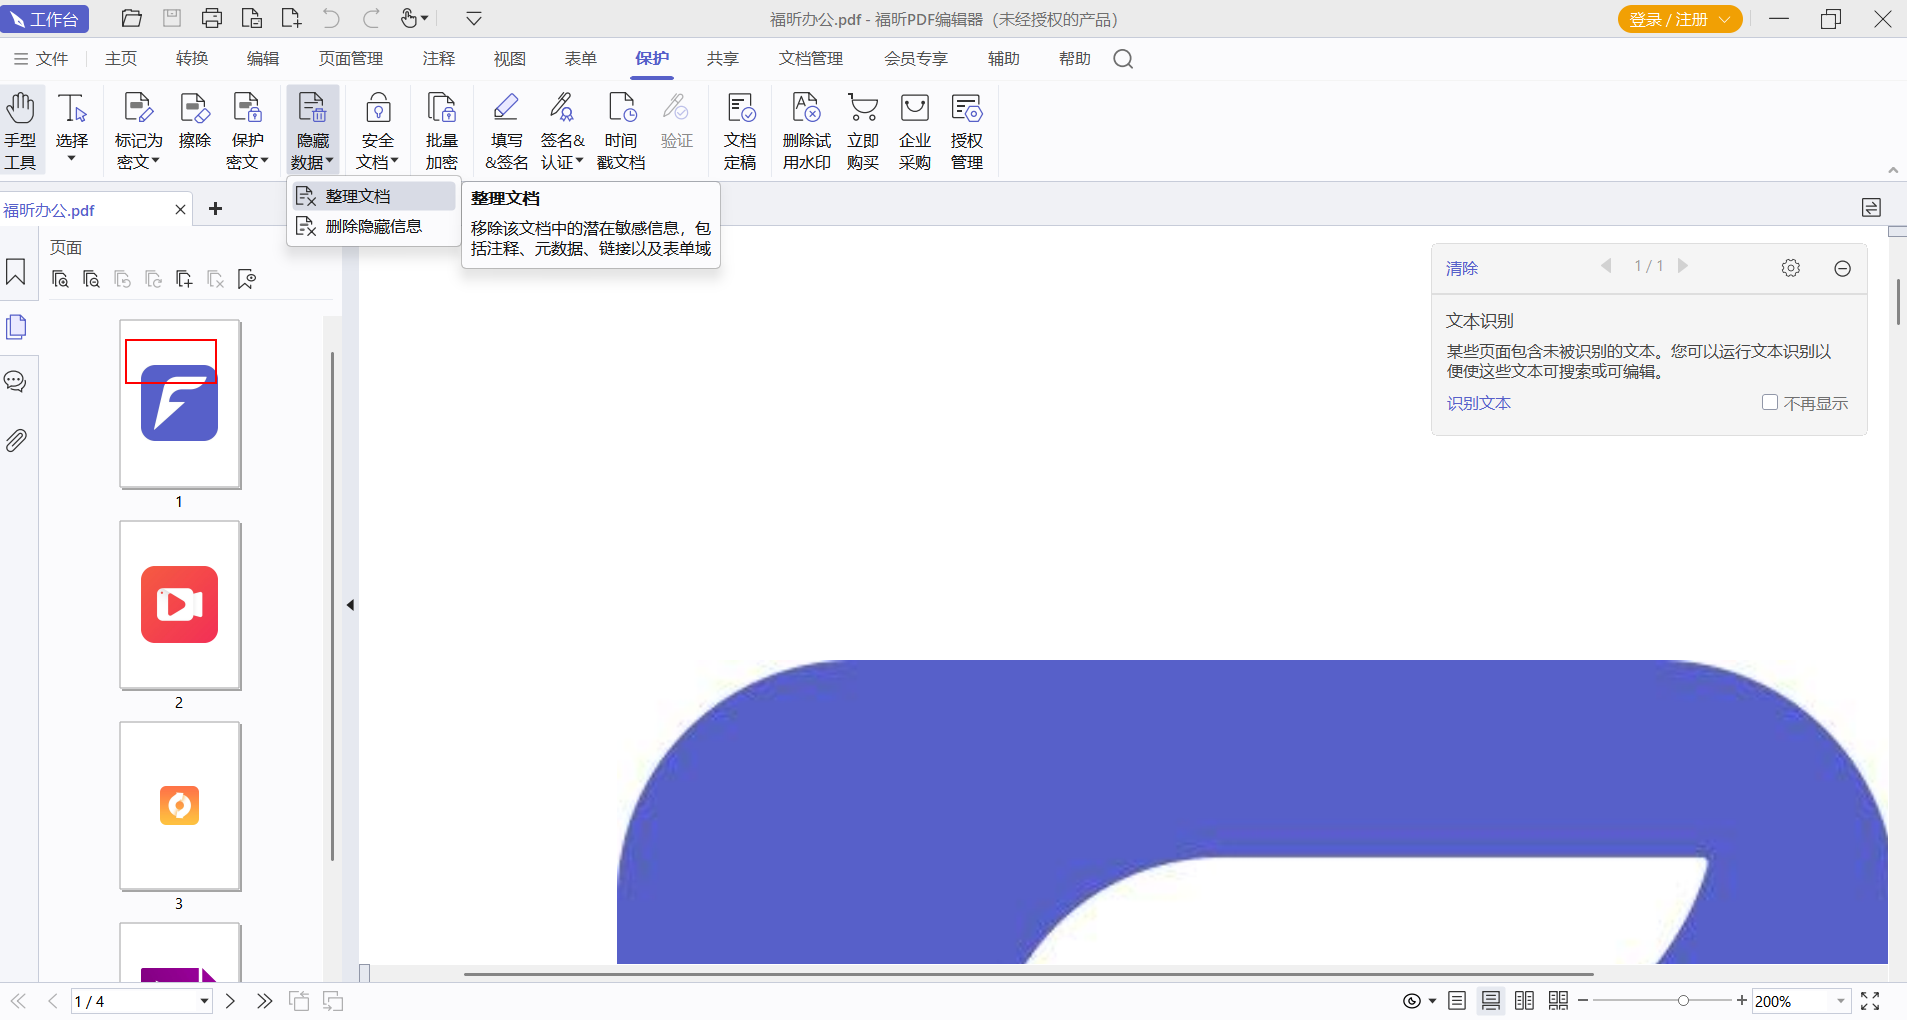The image size is (1907, 1020).
Task: Click the settings gear in recognition panel
Action: point(1790,268)
